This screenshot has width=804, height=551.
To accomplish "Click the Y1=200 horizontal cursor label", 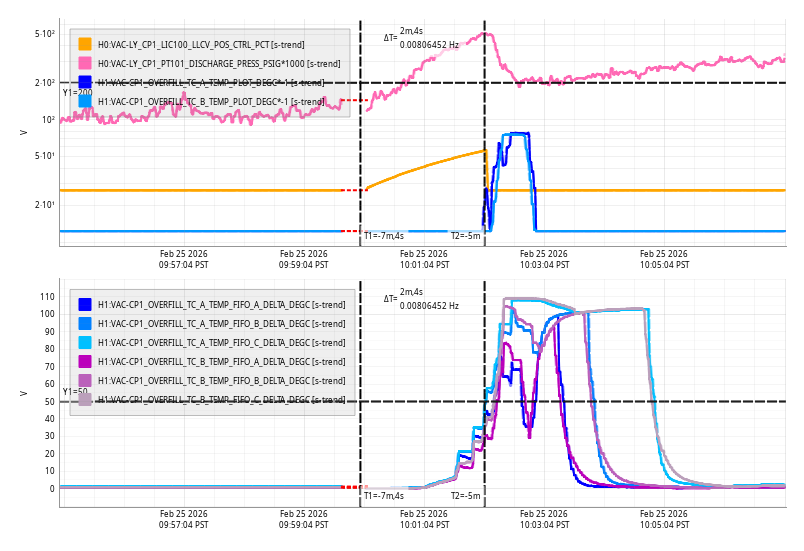I will coord(77,92).
